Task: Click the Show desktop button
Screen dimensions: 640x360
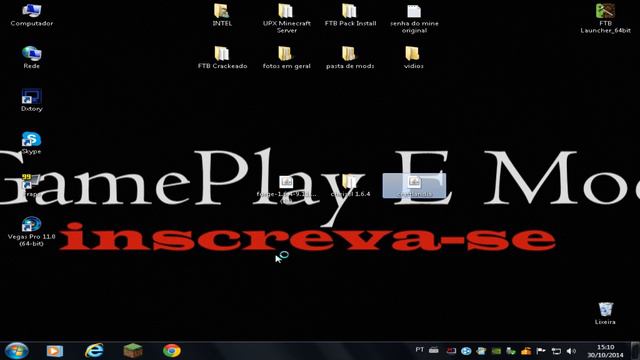Action: 636,351
